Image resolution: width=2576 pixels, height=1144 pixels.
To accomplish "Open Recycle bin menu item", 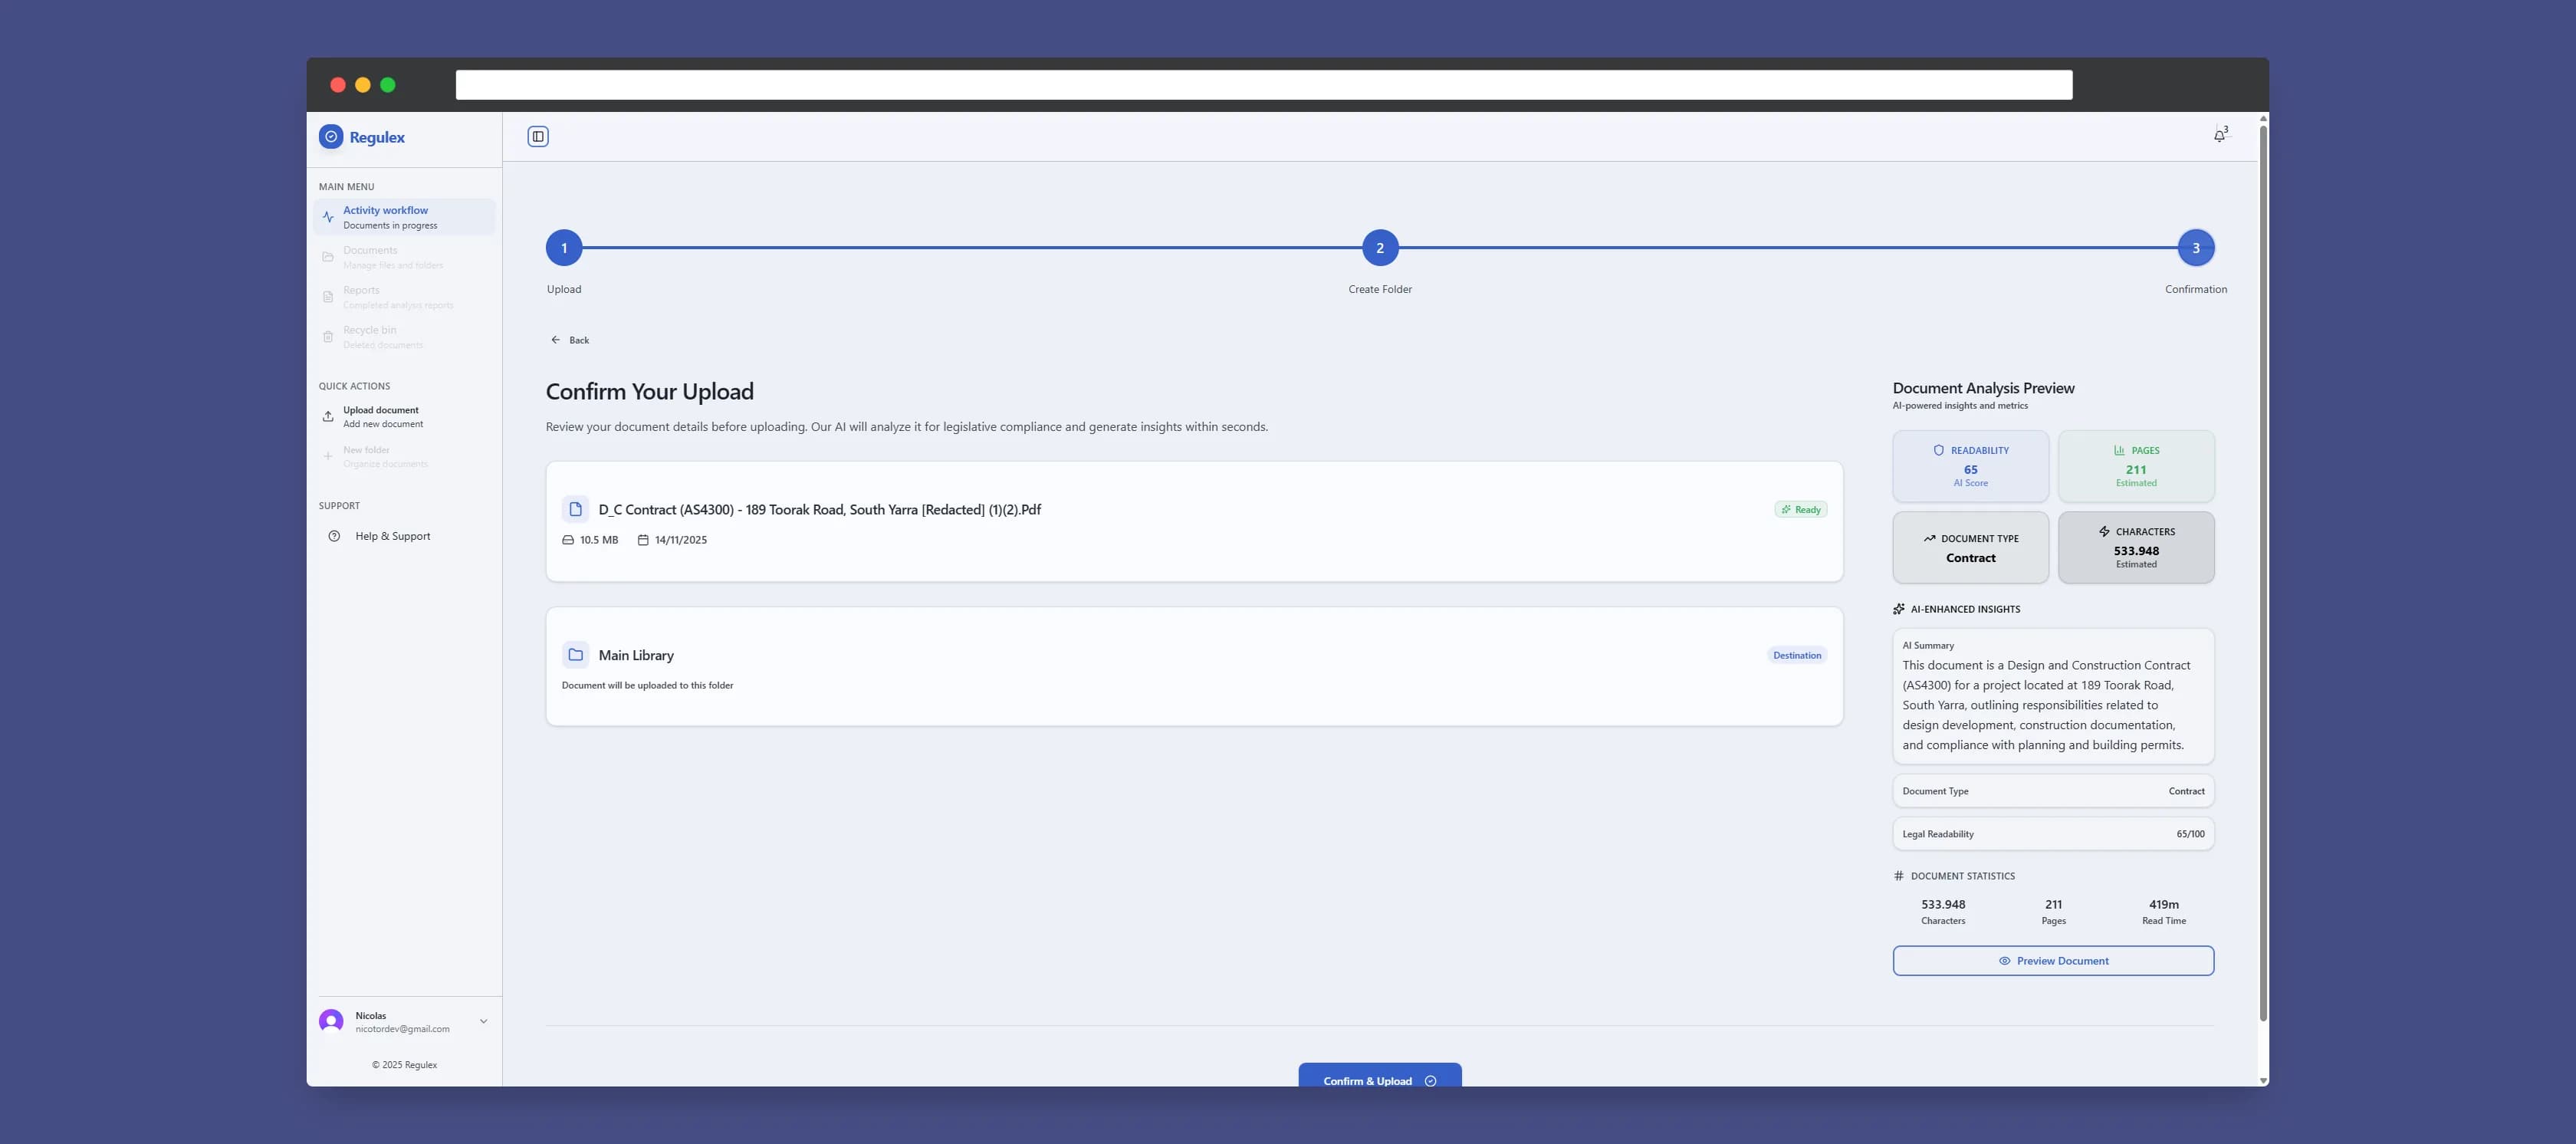I will 404,337.
